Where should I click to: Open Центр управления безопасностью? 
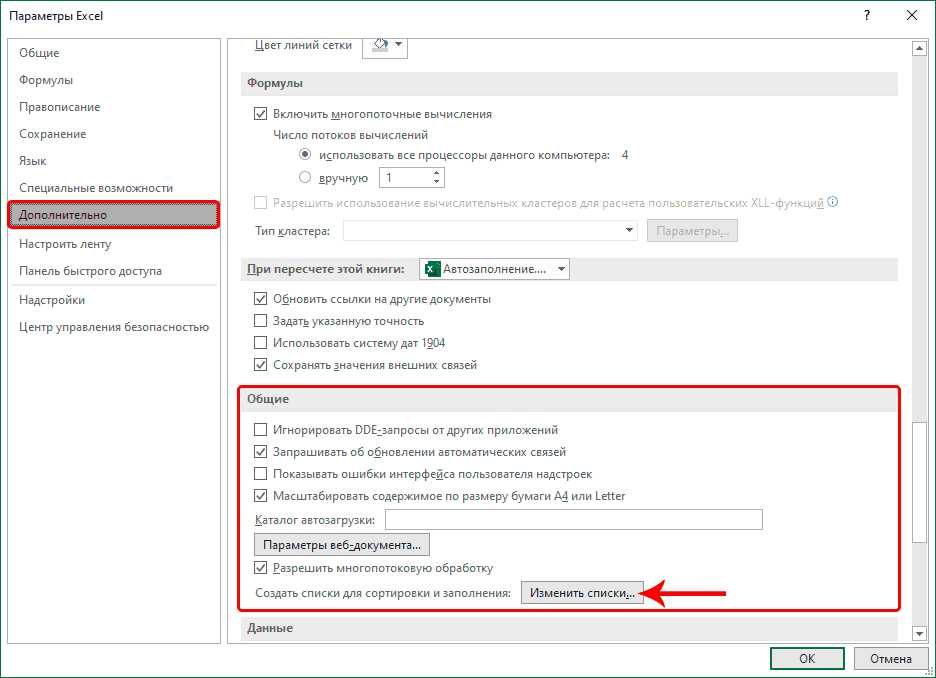click(x=113, y=327)
